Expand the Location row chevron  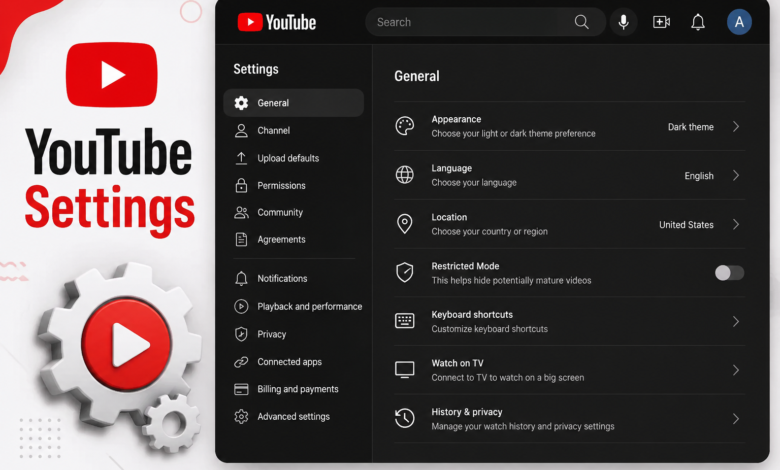pos(736,224)
